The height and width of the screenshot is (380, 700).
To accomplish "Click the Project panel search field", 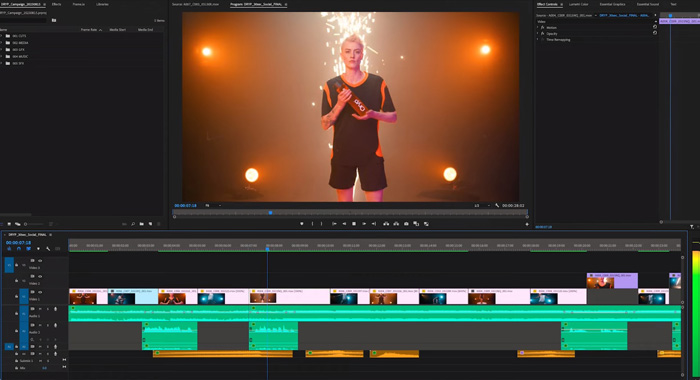I will coord(23,20).
